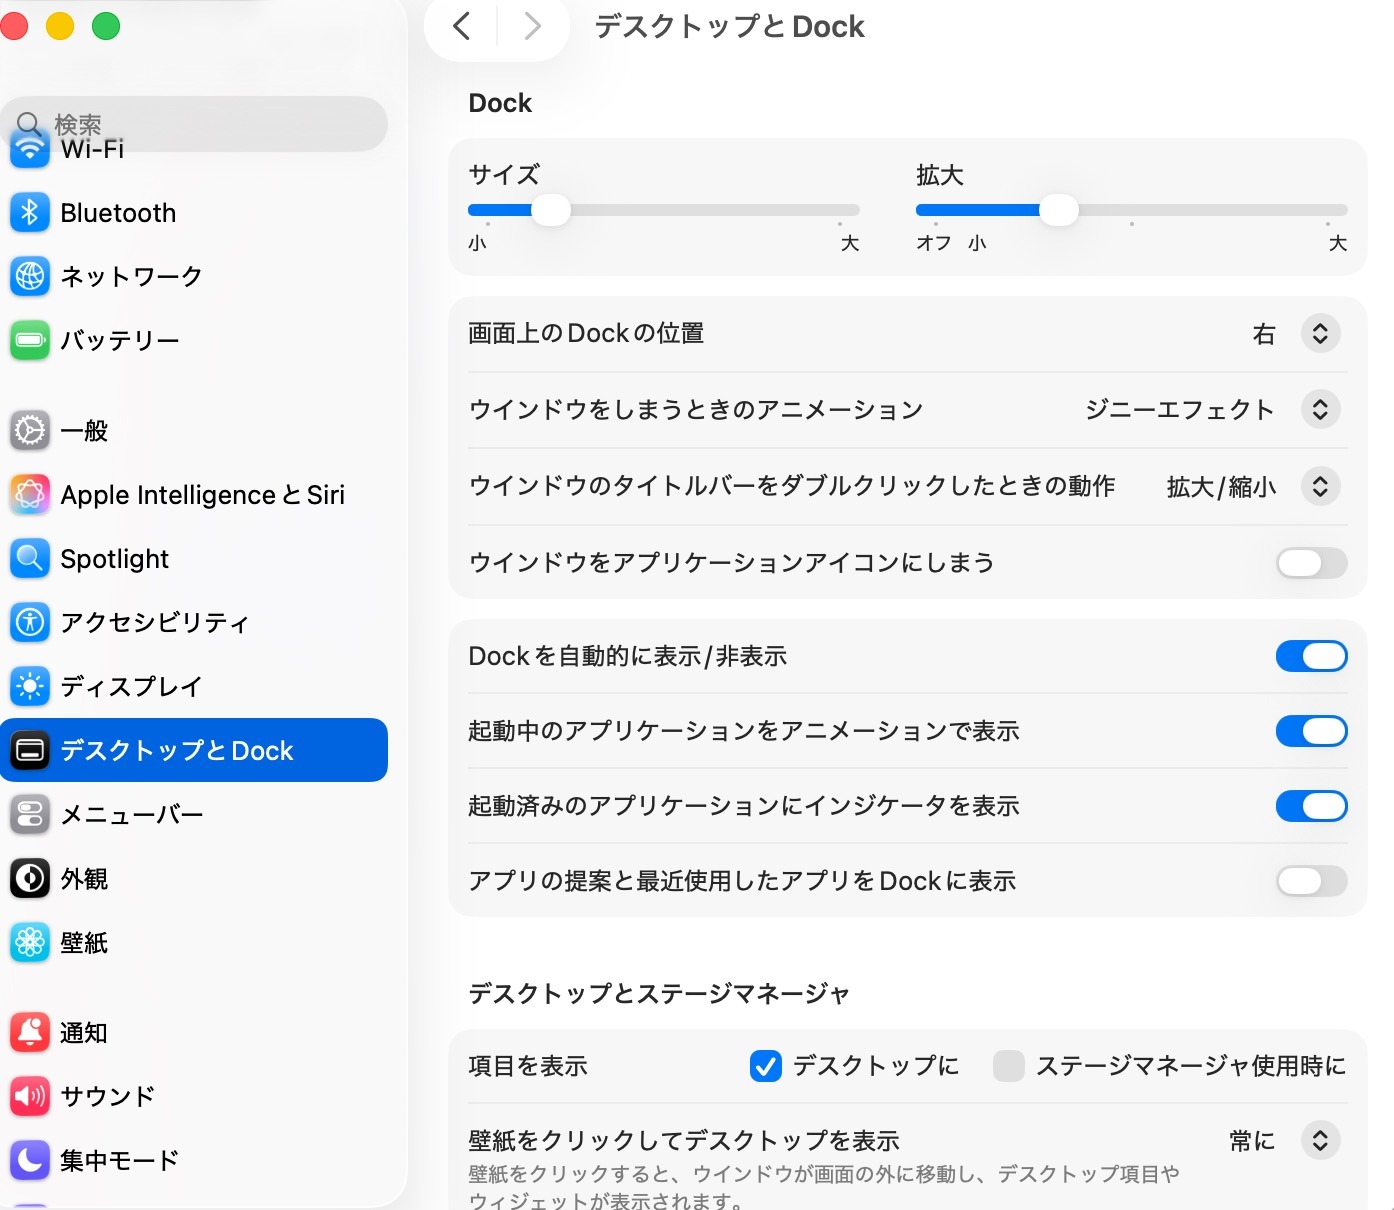1394x1210 pixels.
Task: Select メニューバー in the sidebar
Action: tap(131, 815)
